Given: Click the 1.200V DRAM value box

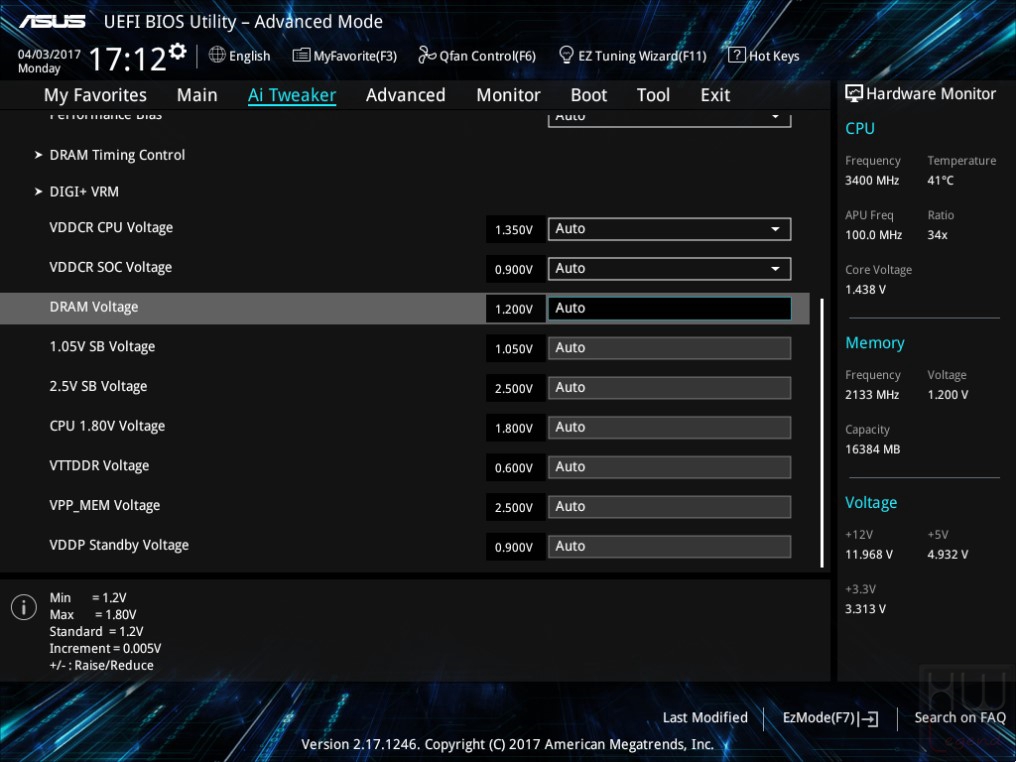Looking at the screenshot, I should point(514,309).
